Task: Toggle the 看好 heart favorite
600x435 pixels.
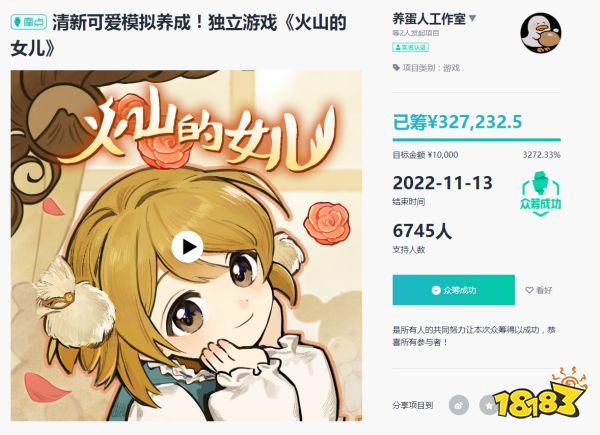Action: click(539, 290)
